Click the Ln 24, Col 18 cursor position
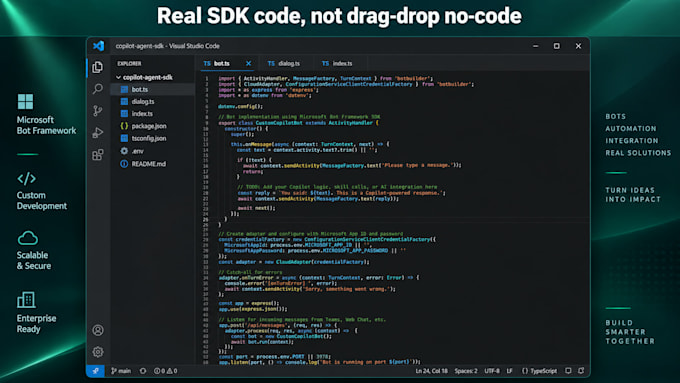 432,371
